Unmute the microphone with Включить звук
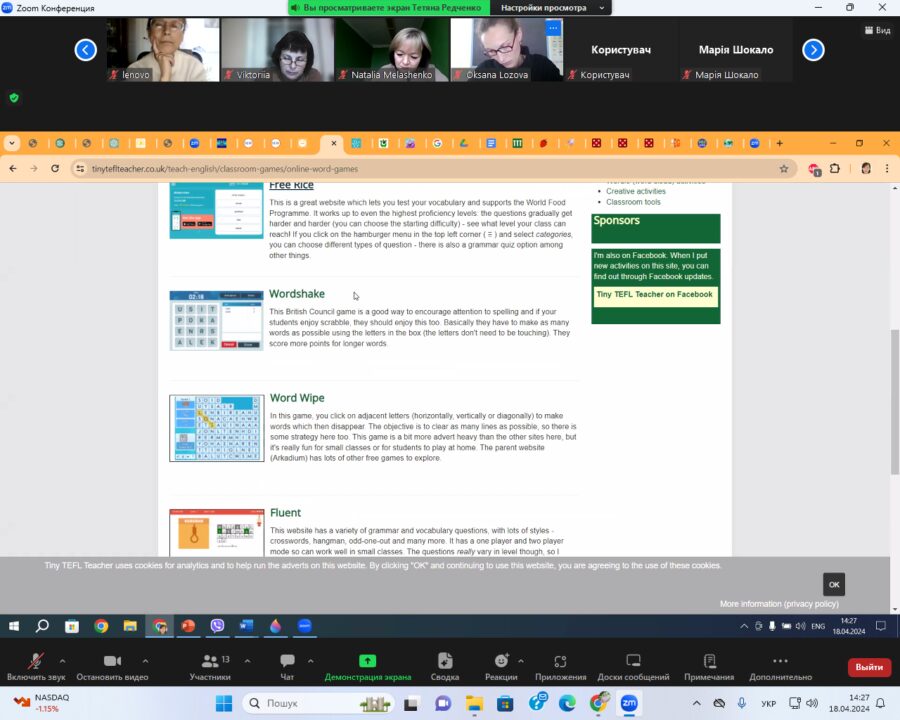The width and height of the screenshot is (900, 720). (36, 667)
